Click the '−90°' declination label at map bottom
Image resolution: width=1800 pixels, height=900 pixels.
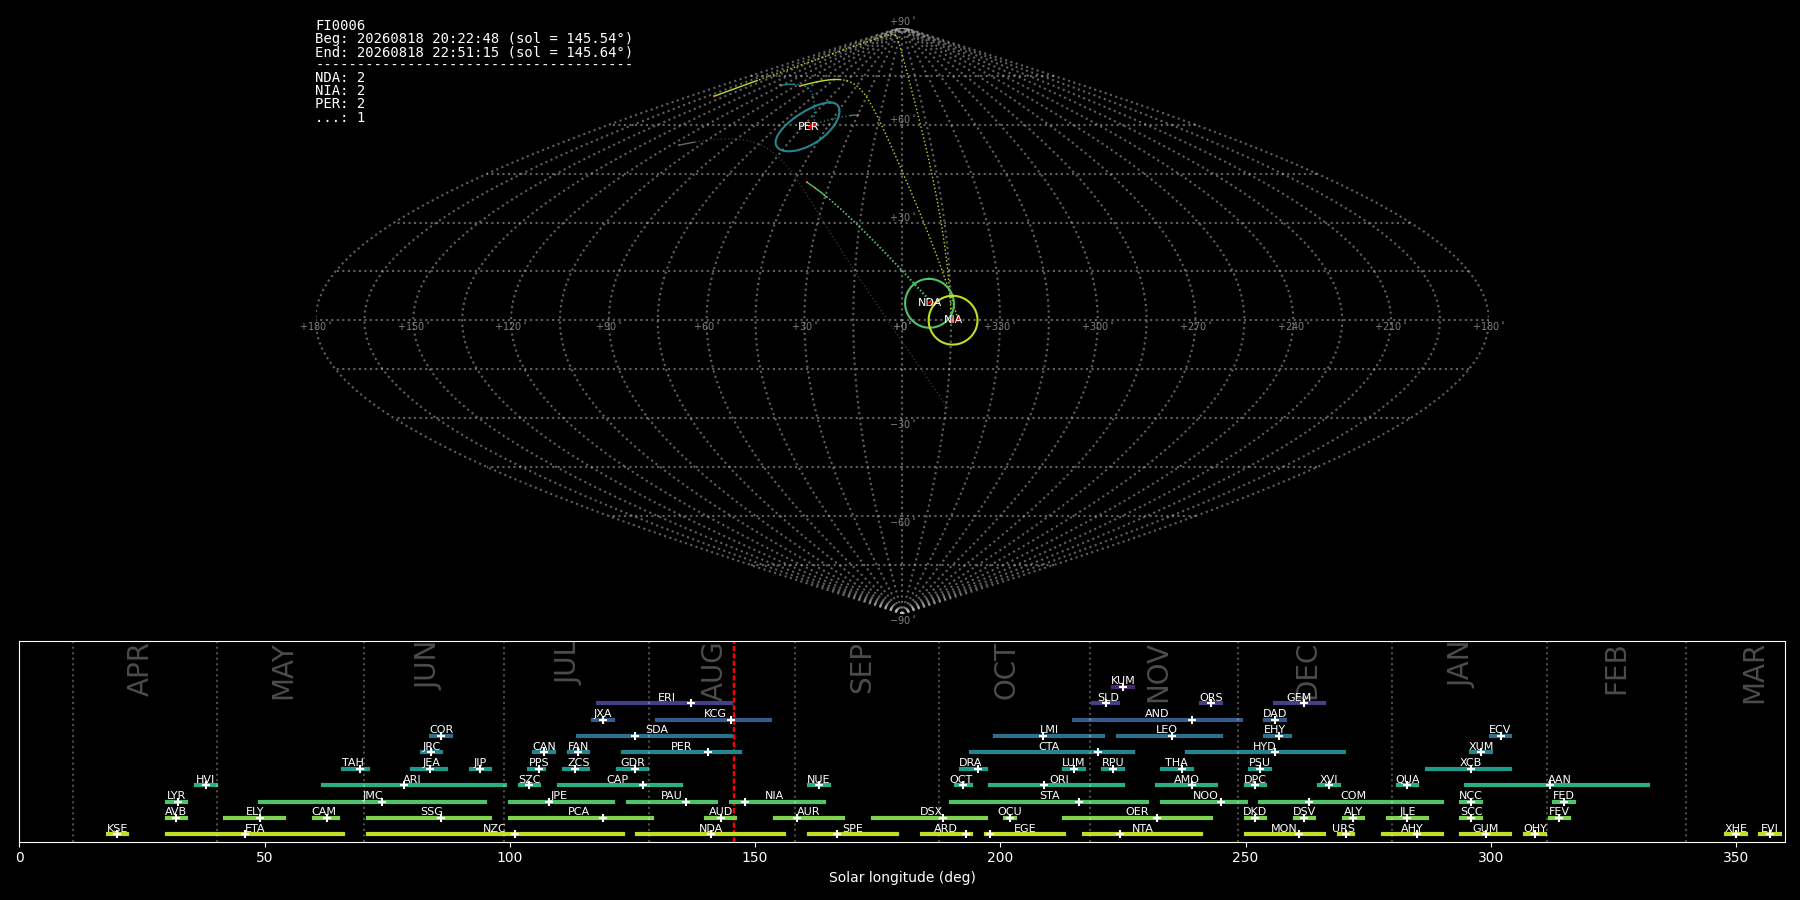point(902,621)
